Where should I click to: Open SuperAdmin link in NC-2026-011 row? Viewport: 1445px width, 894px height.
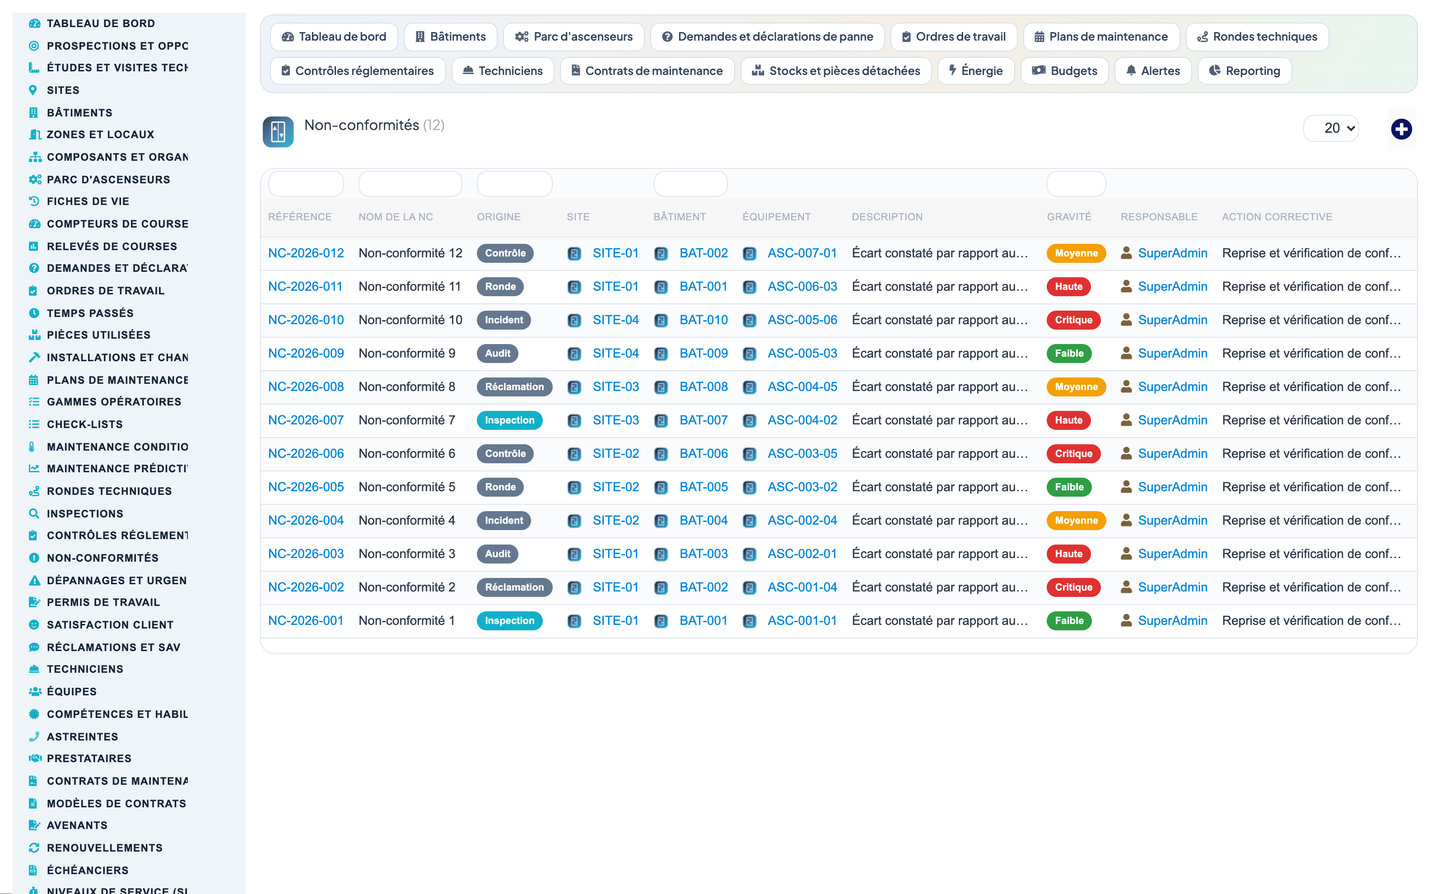pos(1173,287)
